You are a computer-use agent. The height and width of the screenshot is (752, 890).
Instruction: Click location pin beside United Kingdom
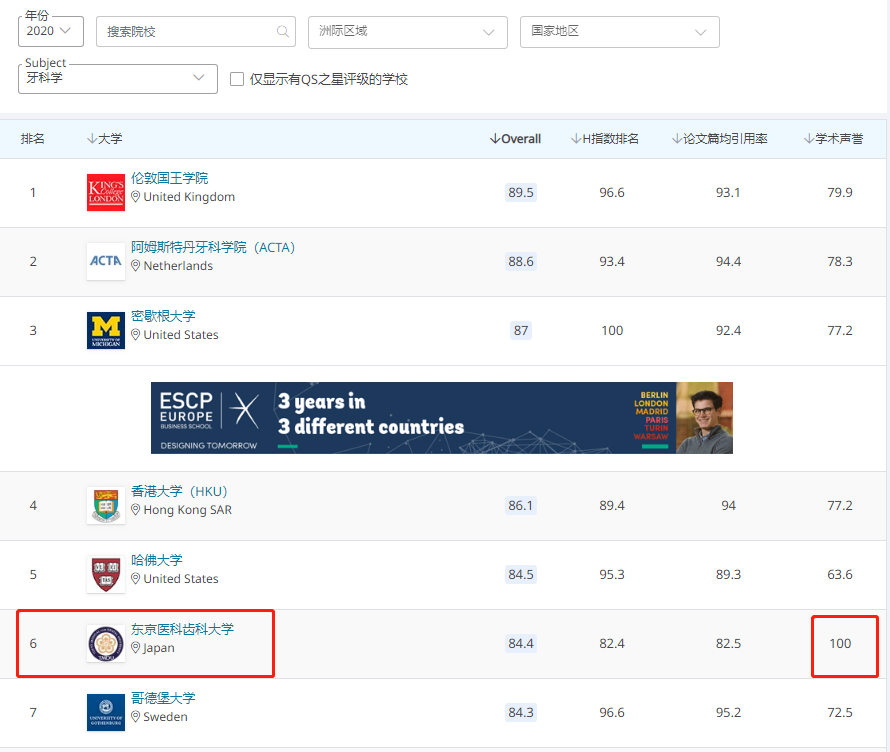(136, 196)
